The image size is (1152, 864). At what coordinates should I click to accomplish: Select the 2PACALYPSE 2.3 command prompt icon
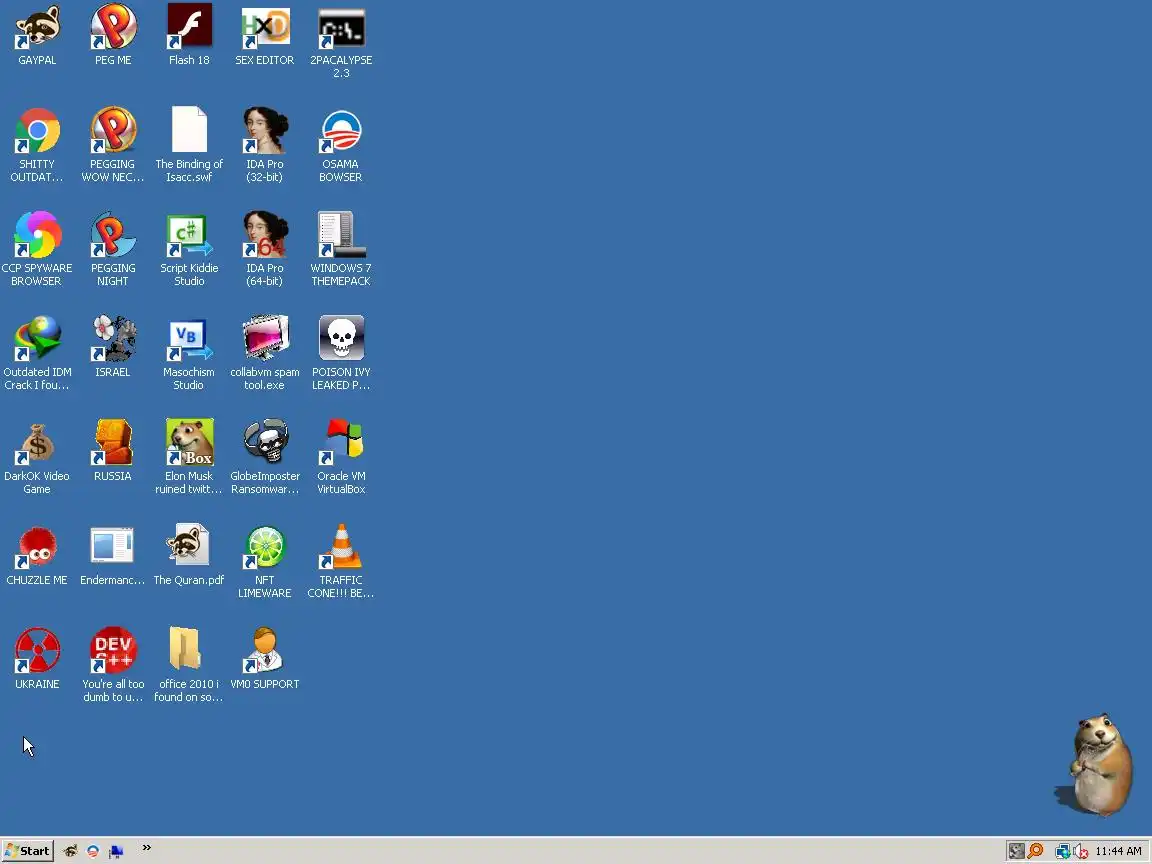click(x=341, y=27)
